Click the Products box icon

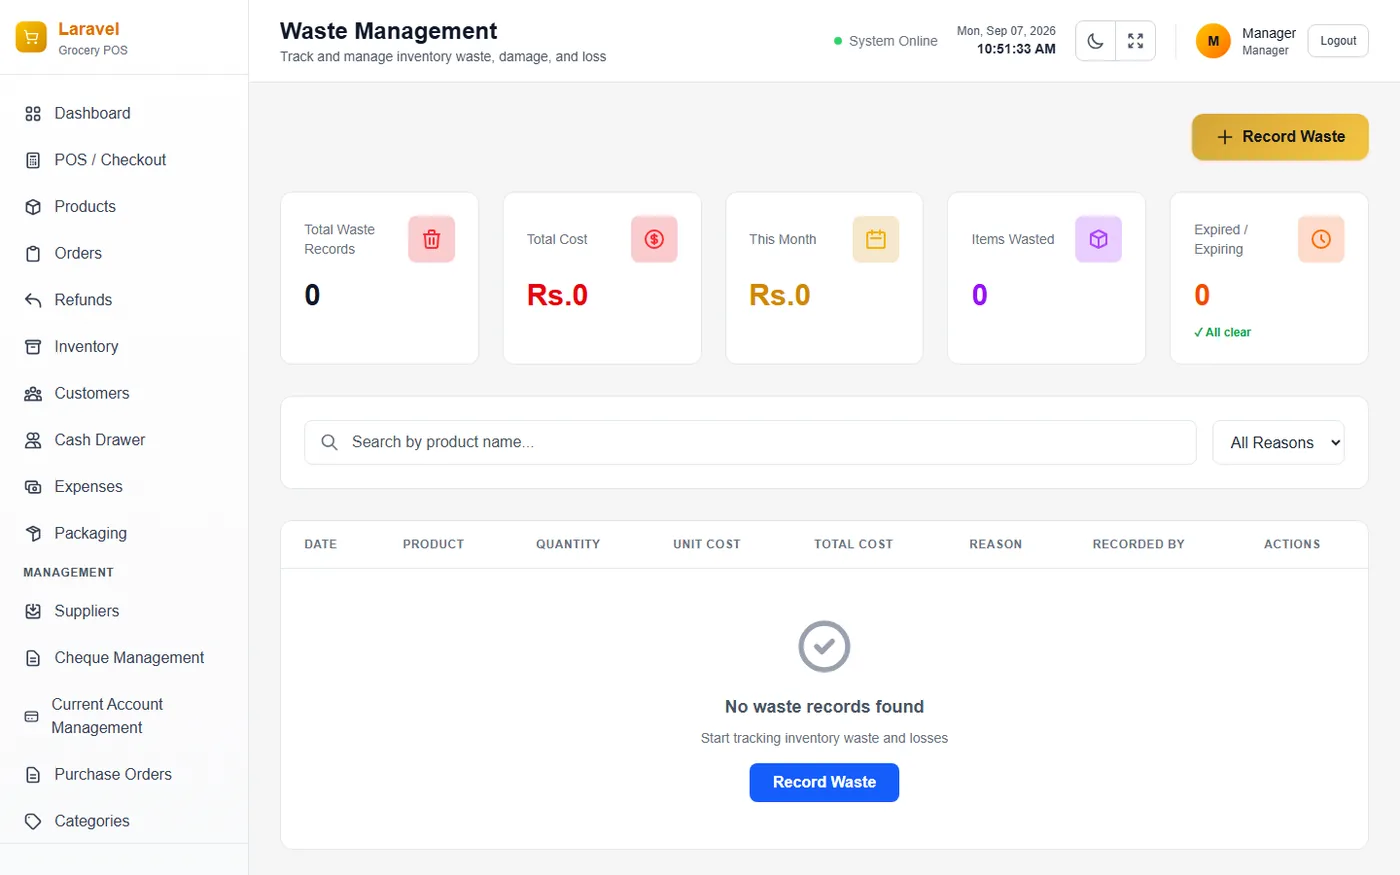pyautogui.click(x=33, y=207)
